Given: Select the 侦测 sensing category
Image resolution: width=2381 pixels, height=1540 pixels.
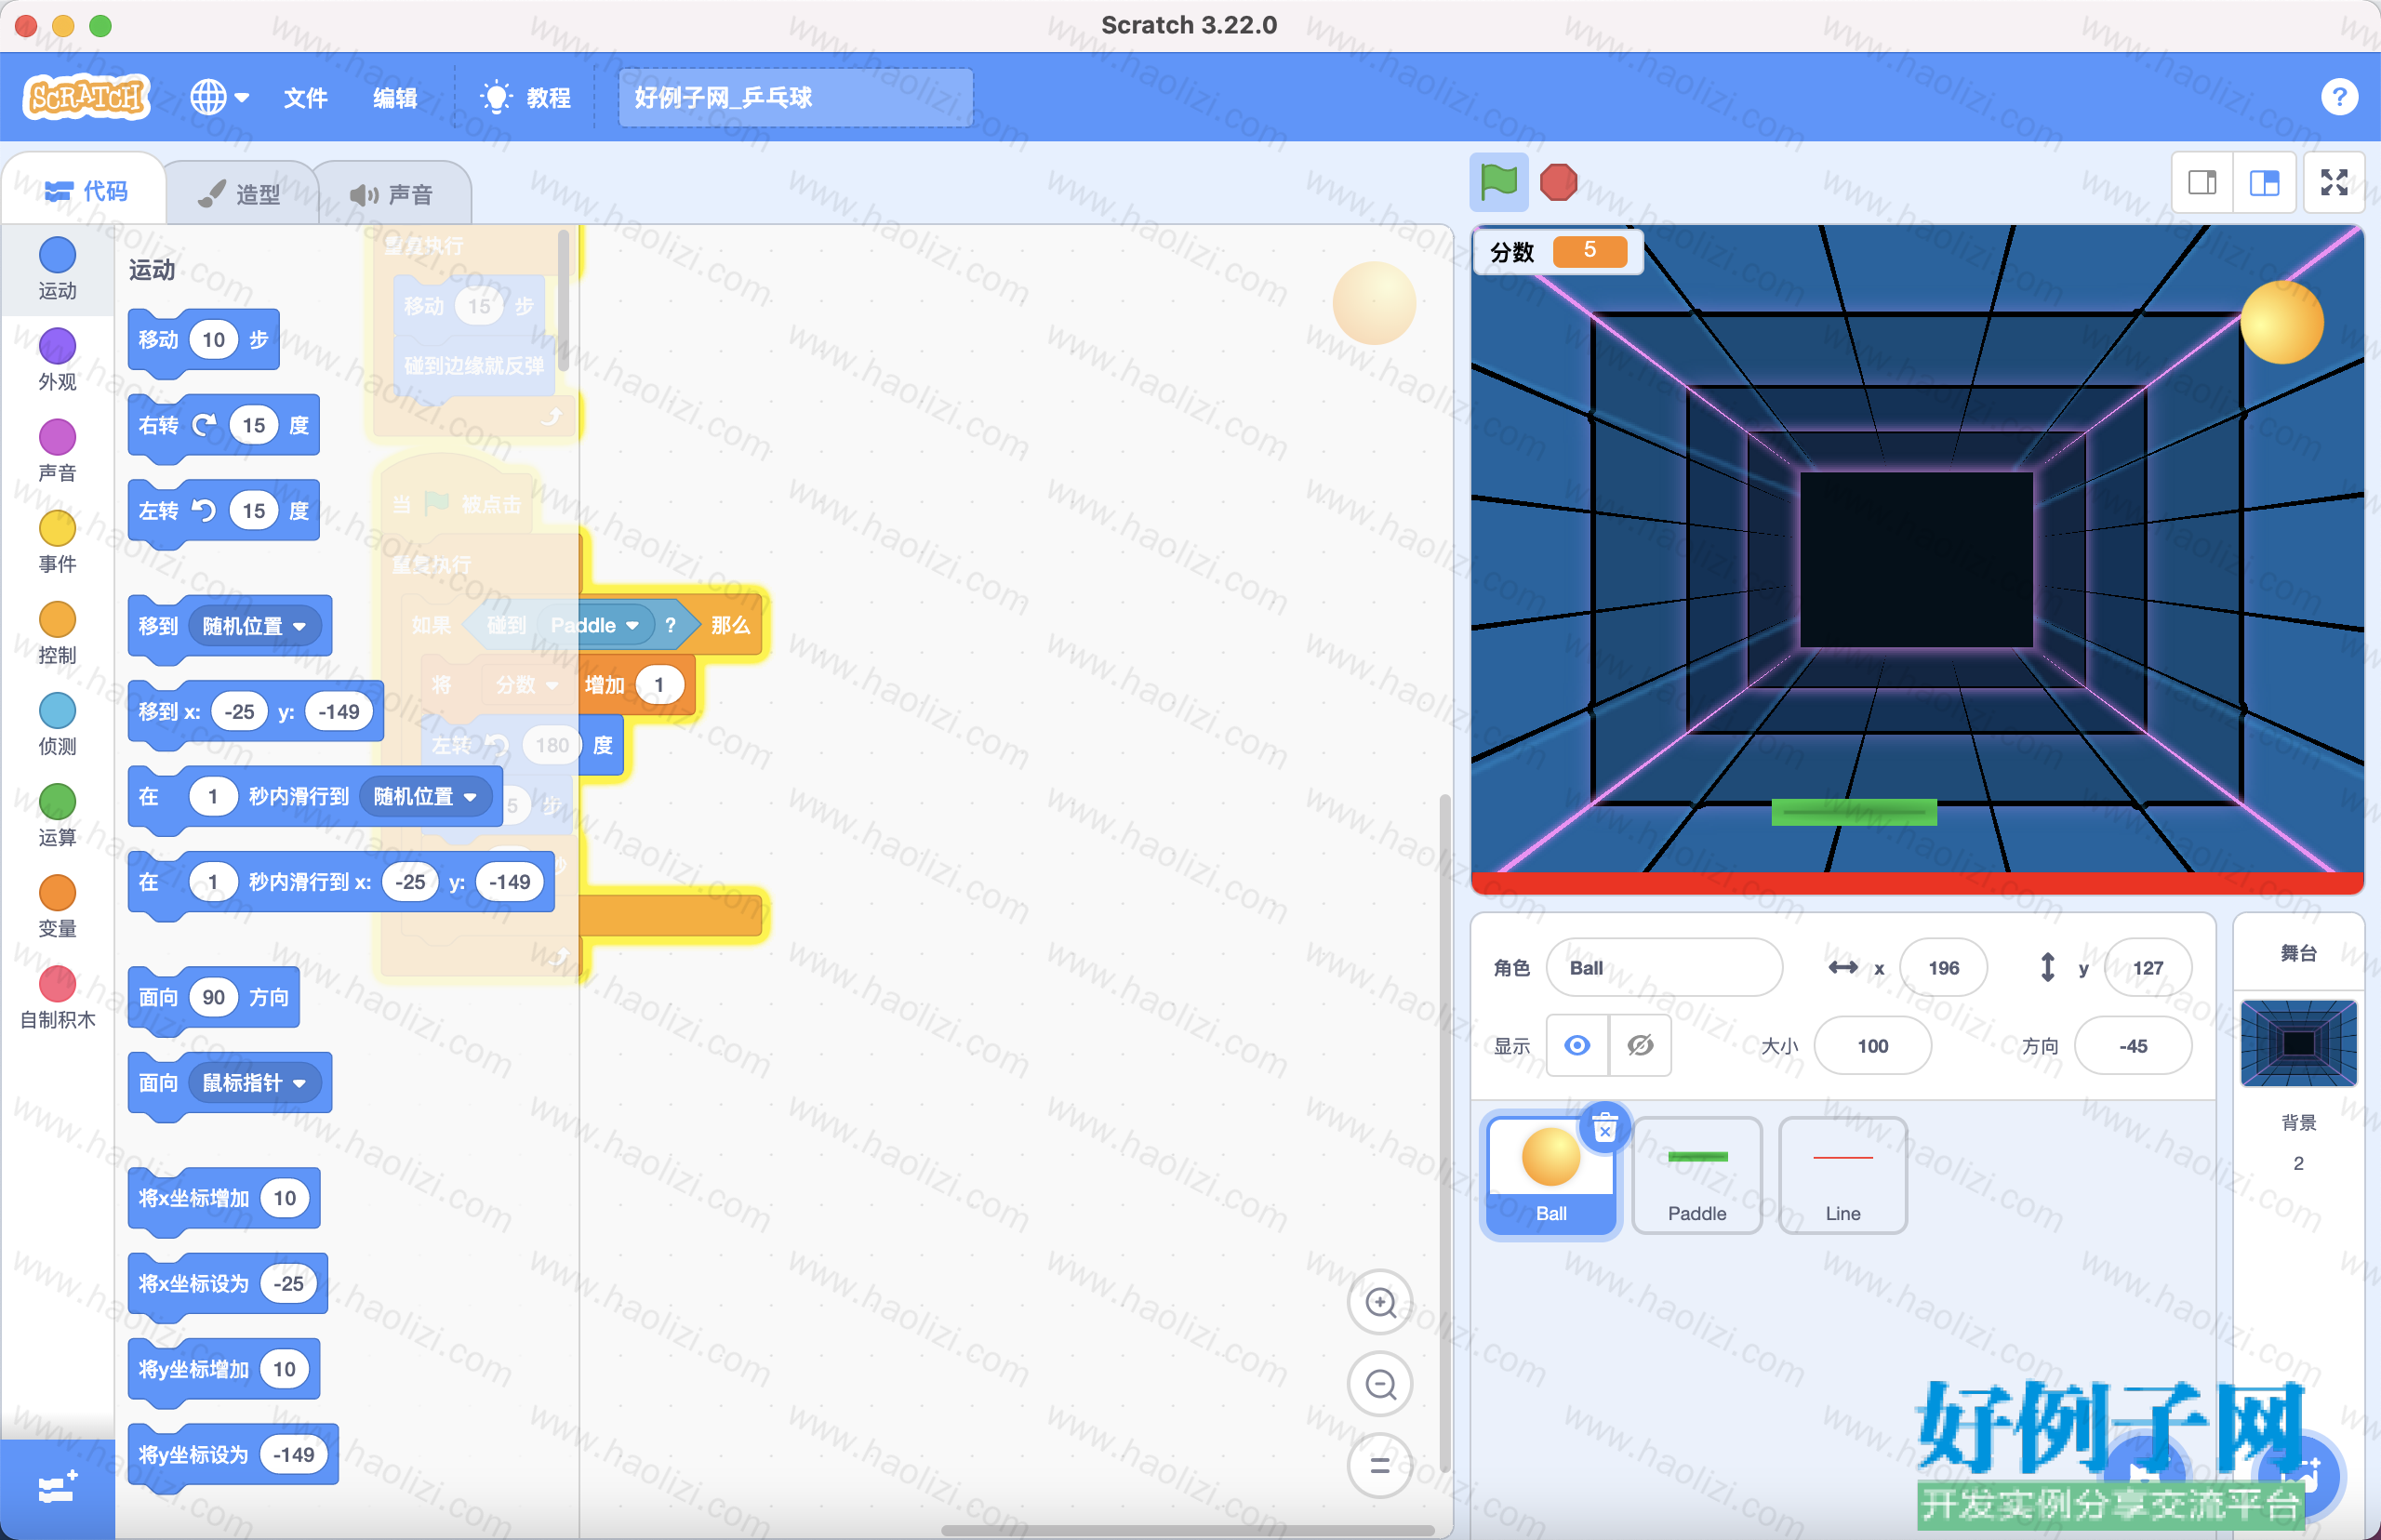Looking at the screenshot, I should (57, 723).
